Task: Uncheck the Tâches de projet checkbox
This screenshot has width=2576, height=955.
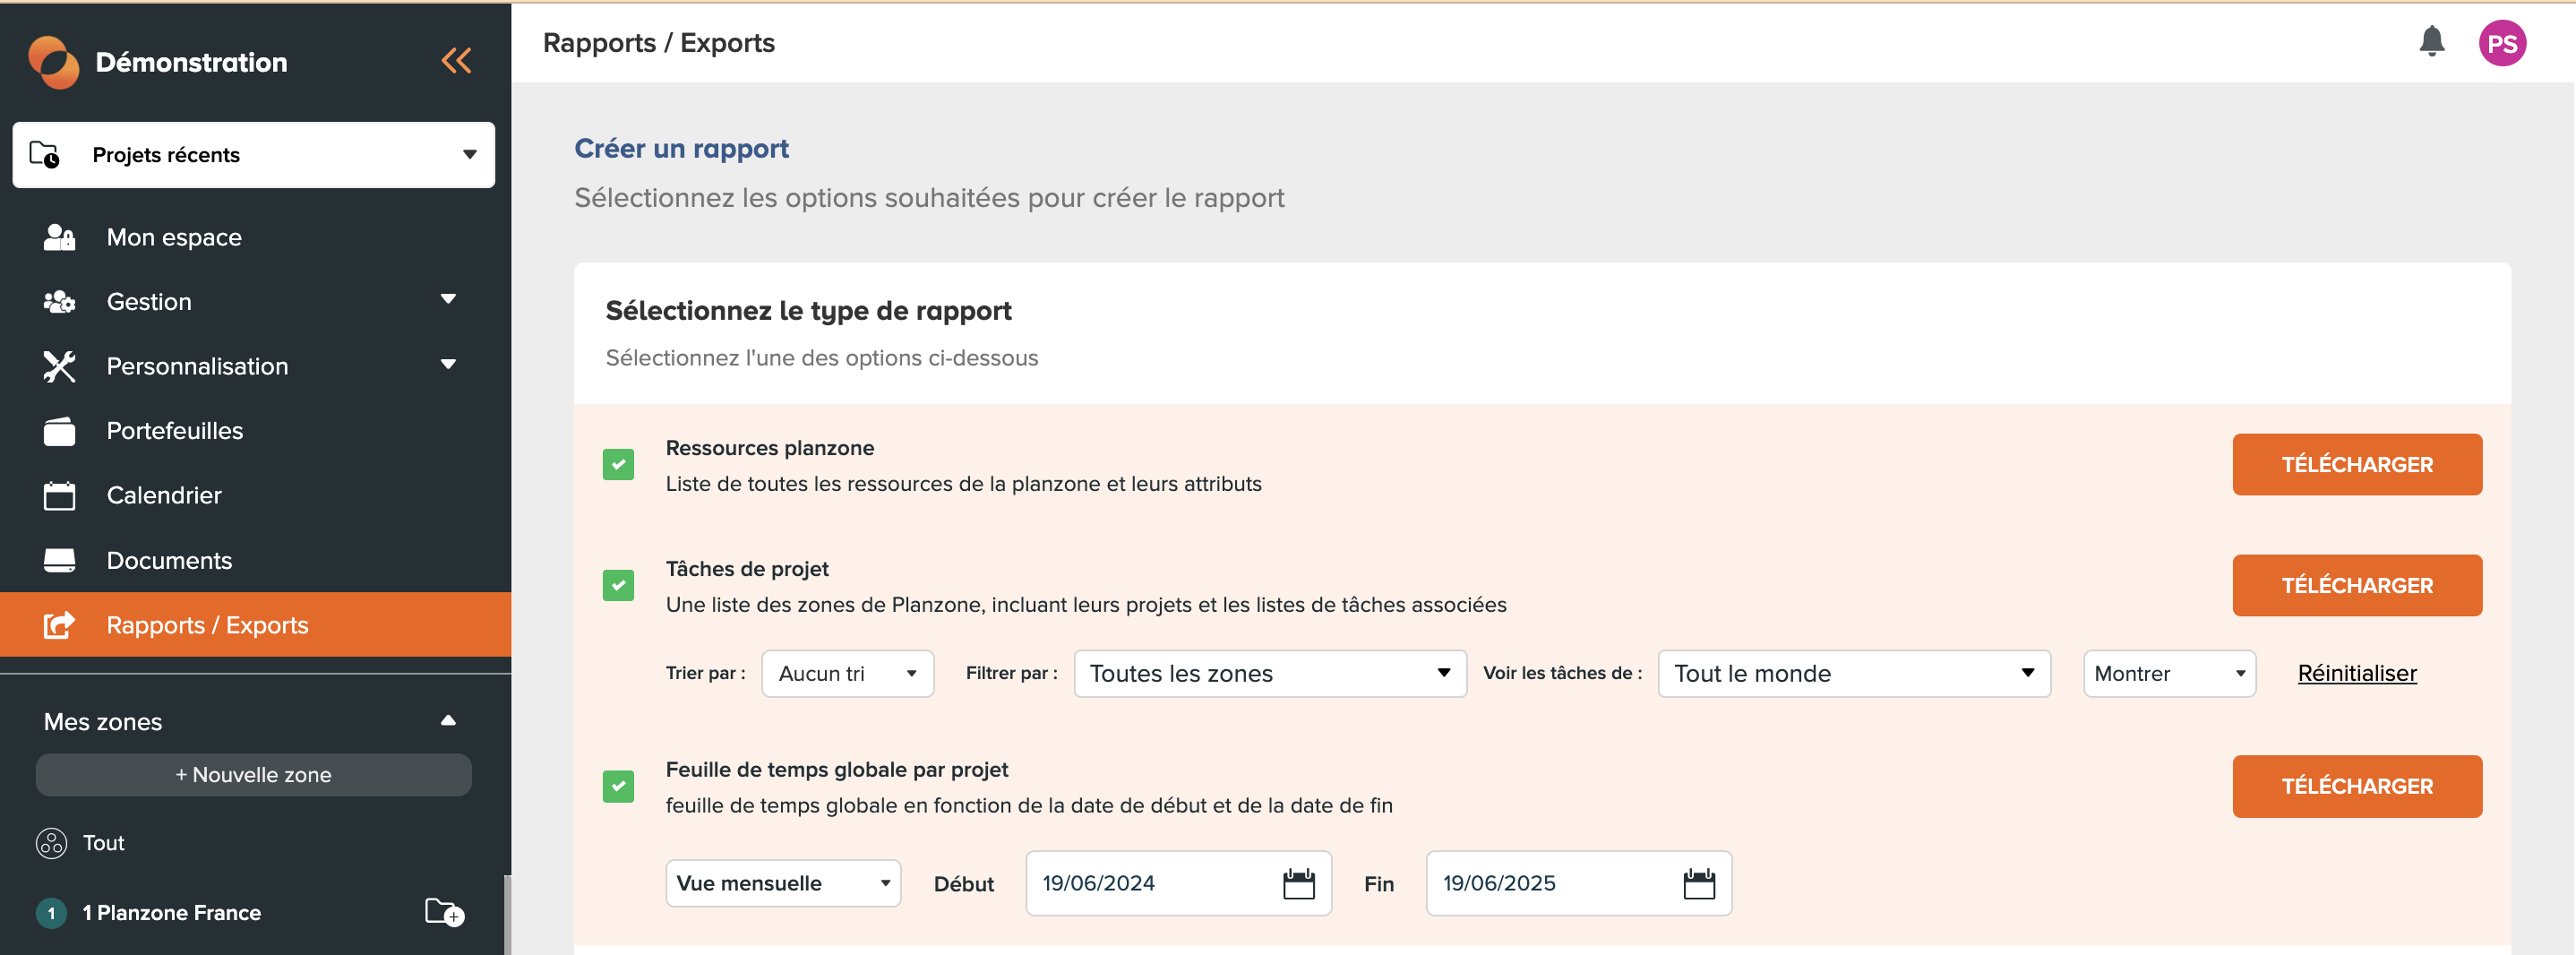Action: (x=618, y=585)
